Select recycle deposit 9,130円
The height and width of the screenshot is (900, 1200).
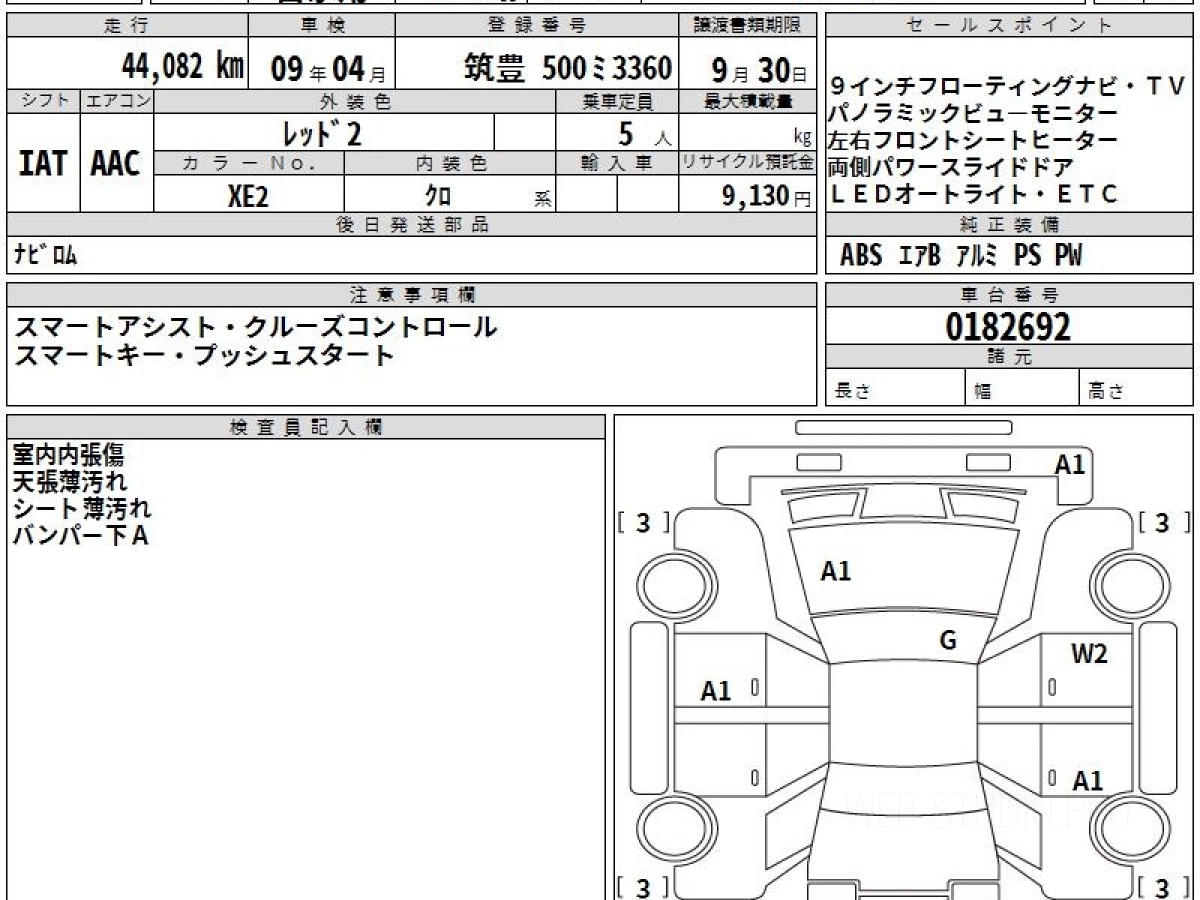[x=767, y=196]
